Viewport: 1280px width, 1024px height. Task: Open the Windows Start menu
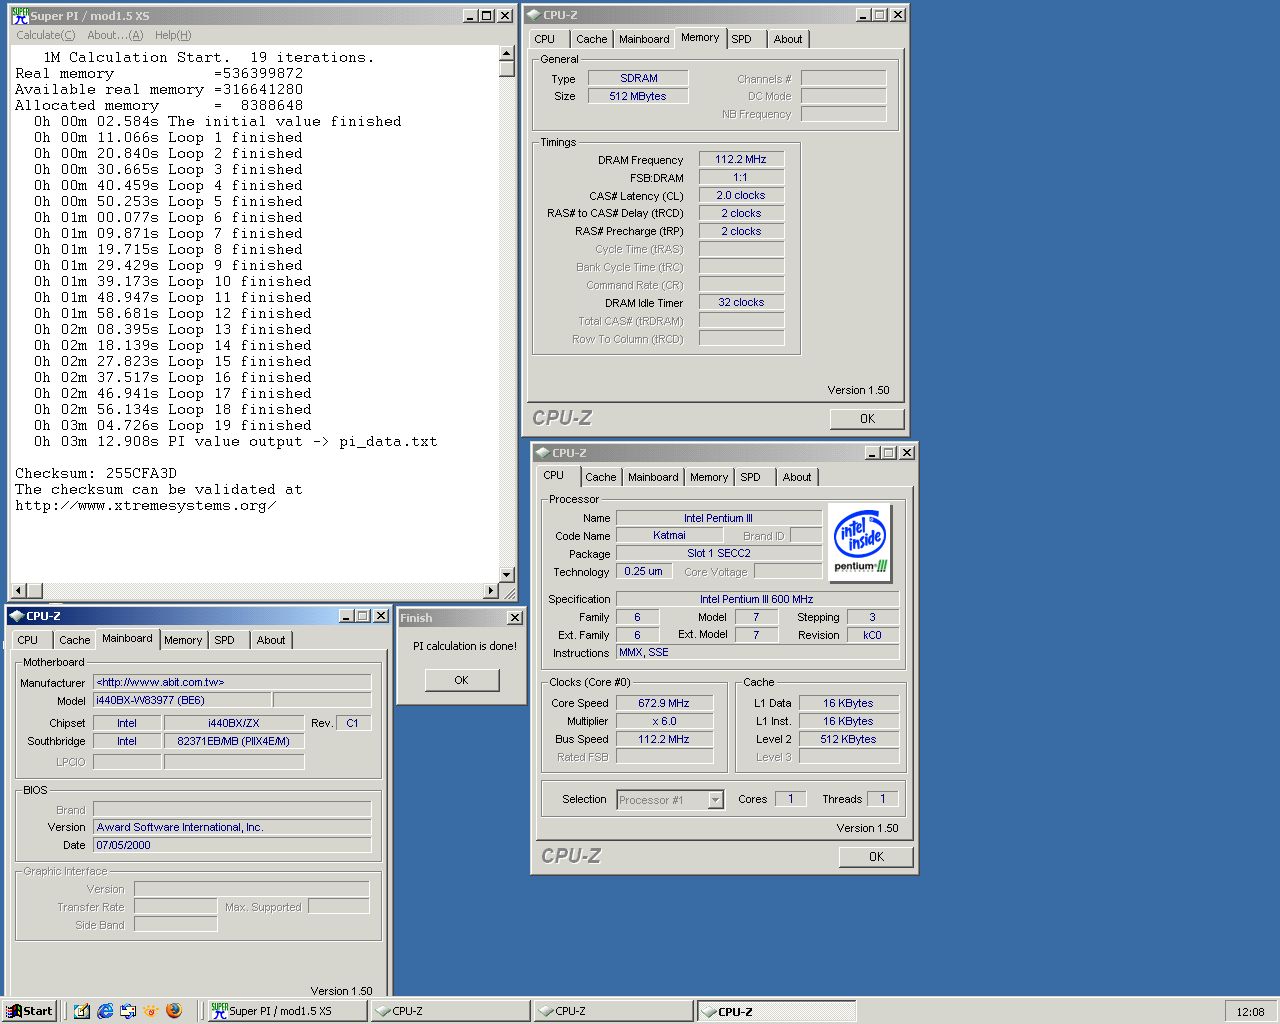[29, 1011]
